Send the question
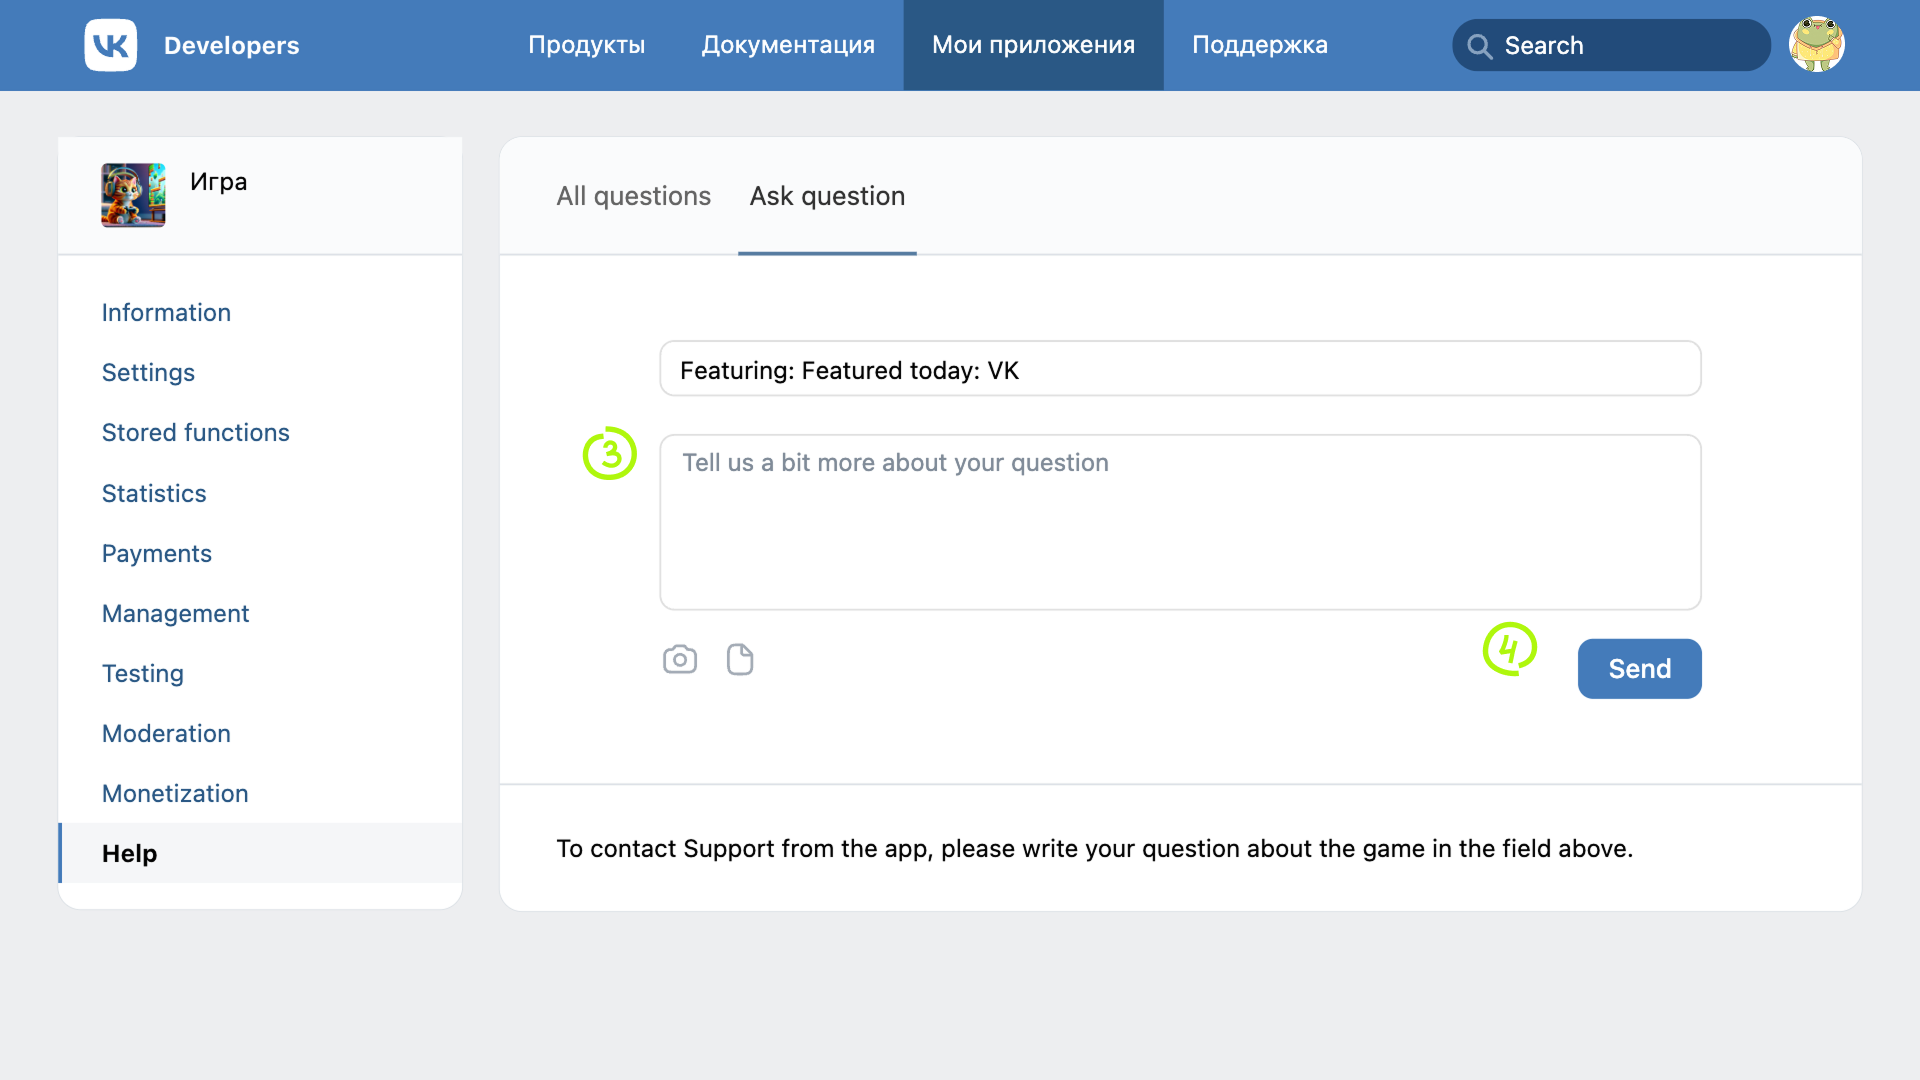Image resolution: width=1920 pixels, height=1080 pixels. click(1639, 668)
